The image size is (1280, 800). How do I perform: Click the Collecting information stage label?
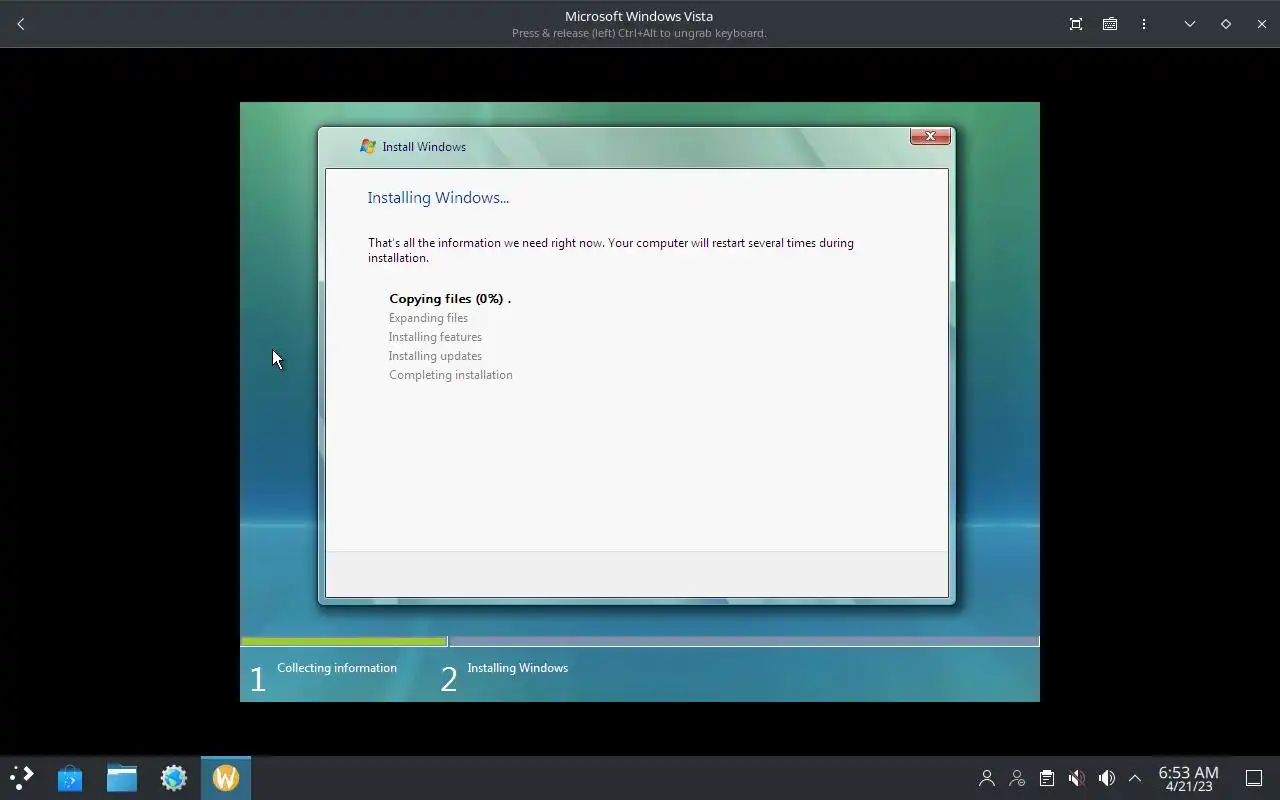click(337, 668)
